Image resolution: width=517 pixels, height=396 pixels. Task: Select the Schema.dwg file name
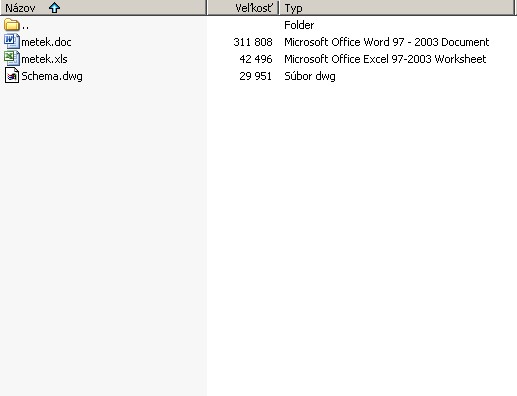[52, 76]
